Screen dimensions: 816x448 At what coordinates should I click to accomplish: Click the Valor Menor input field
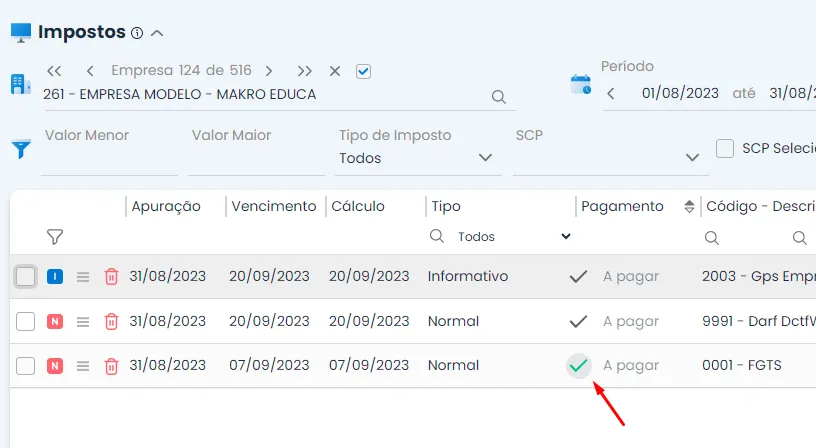click(x=109, y=158)
